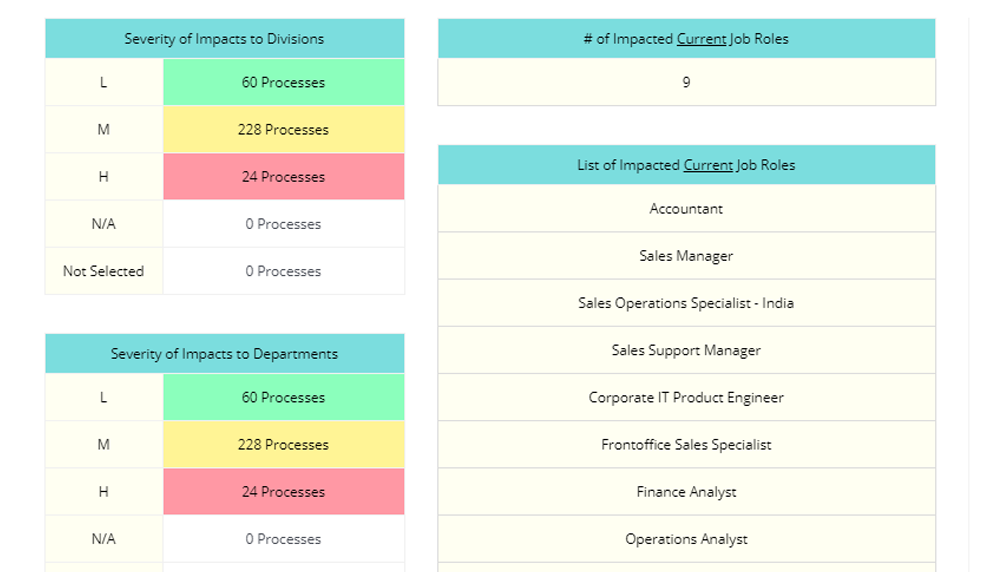988x572 pixels.
Task: Click the 60 Processes cell under Divisions
Action: [284, 82]
